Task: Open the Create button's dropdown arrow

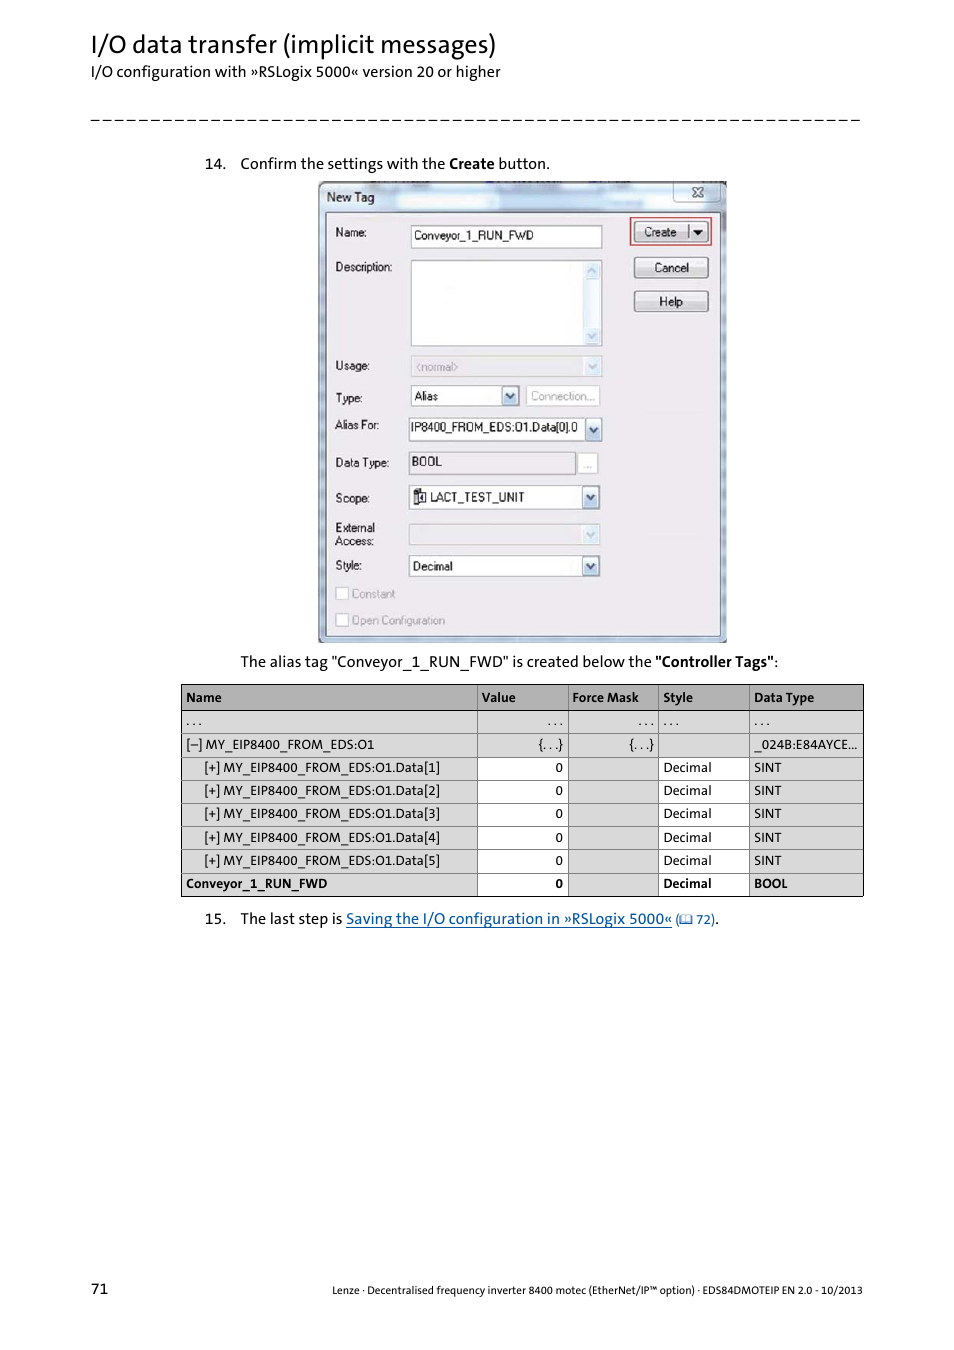Action: [698, 232]
